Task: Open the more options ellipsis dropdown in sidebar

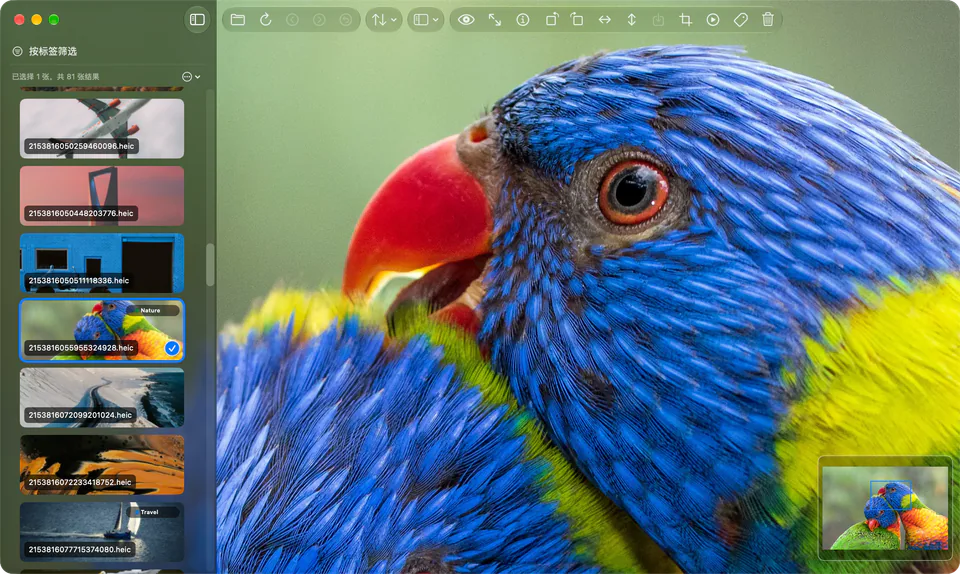Action: [x=191, y=76]
